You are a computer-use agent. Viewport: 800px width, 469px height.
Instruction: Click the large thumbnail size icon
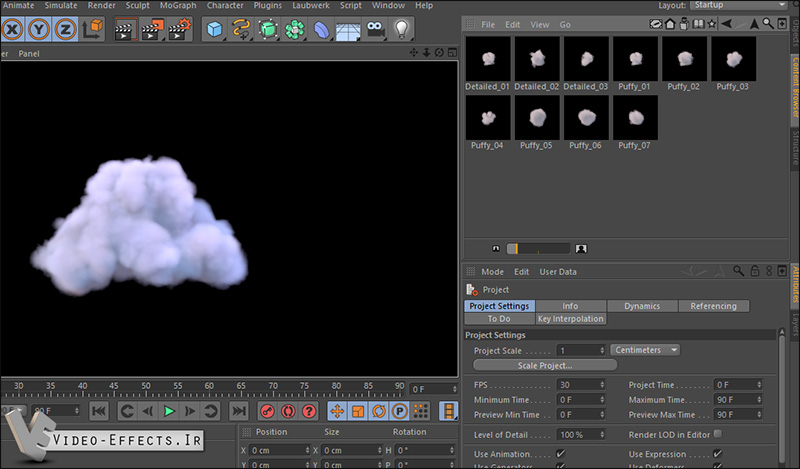581,249
